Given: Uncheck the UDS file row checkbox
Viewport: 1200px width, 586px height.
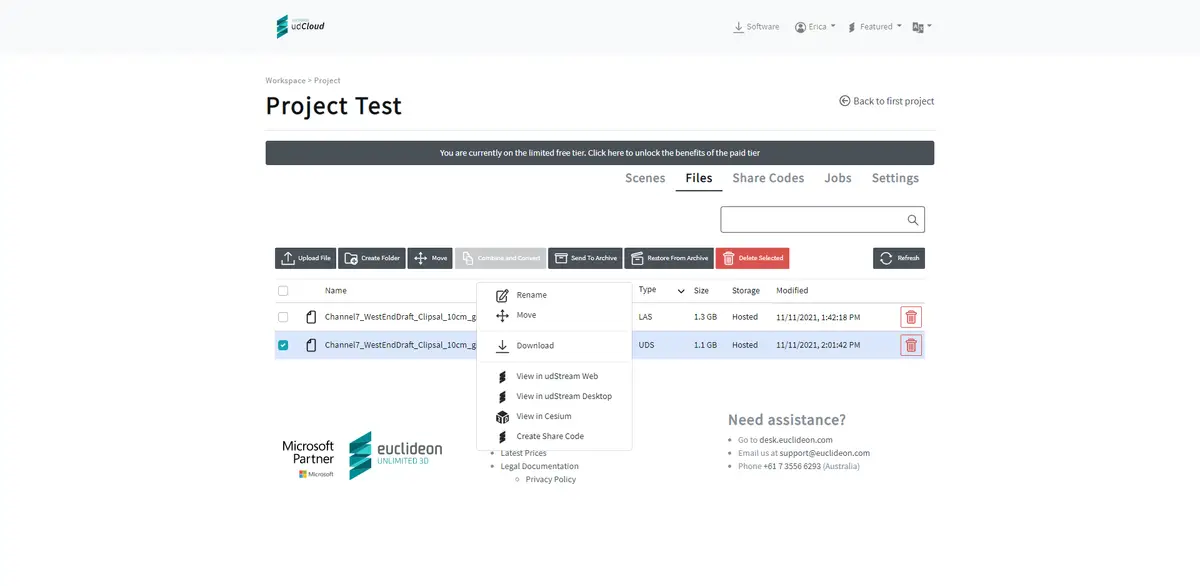Looking at the screenshot, I should [283, 345].
